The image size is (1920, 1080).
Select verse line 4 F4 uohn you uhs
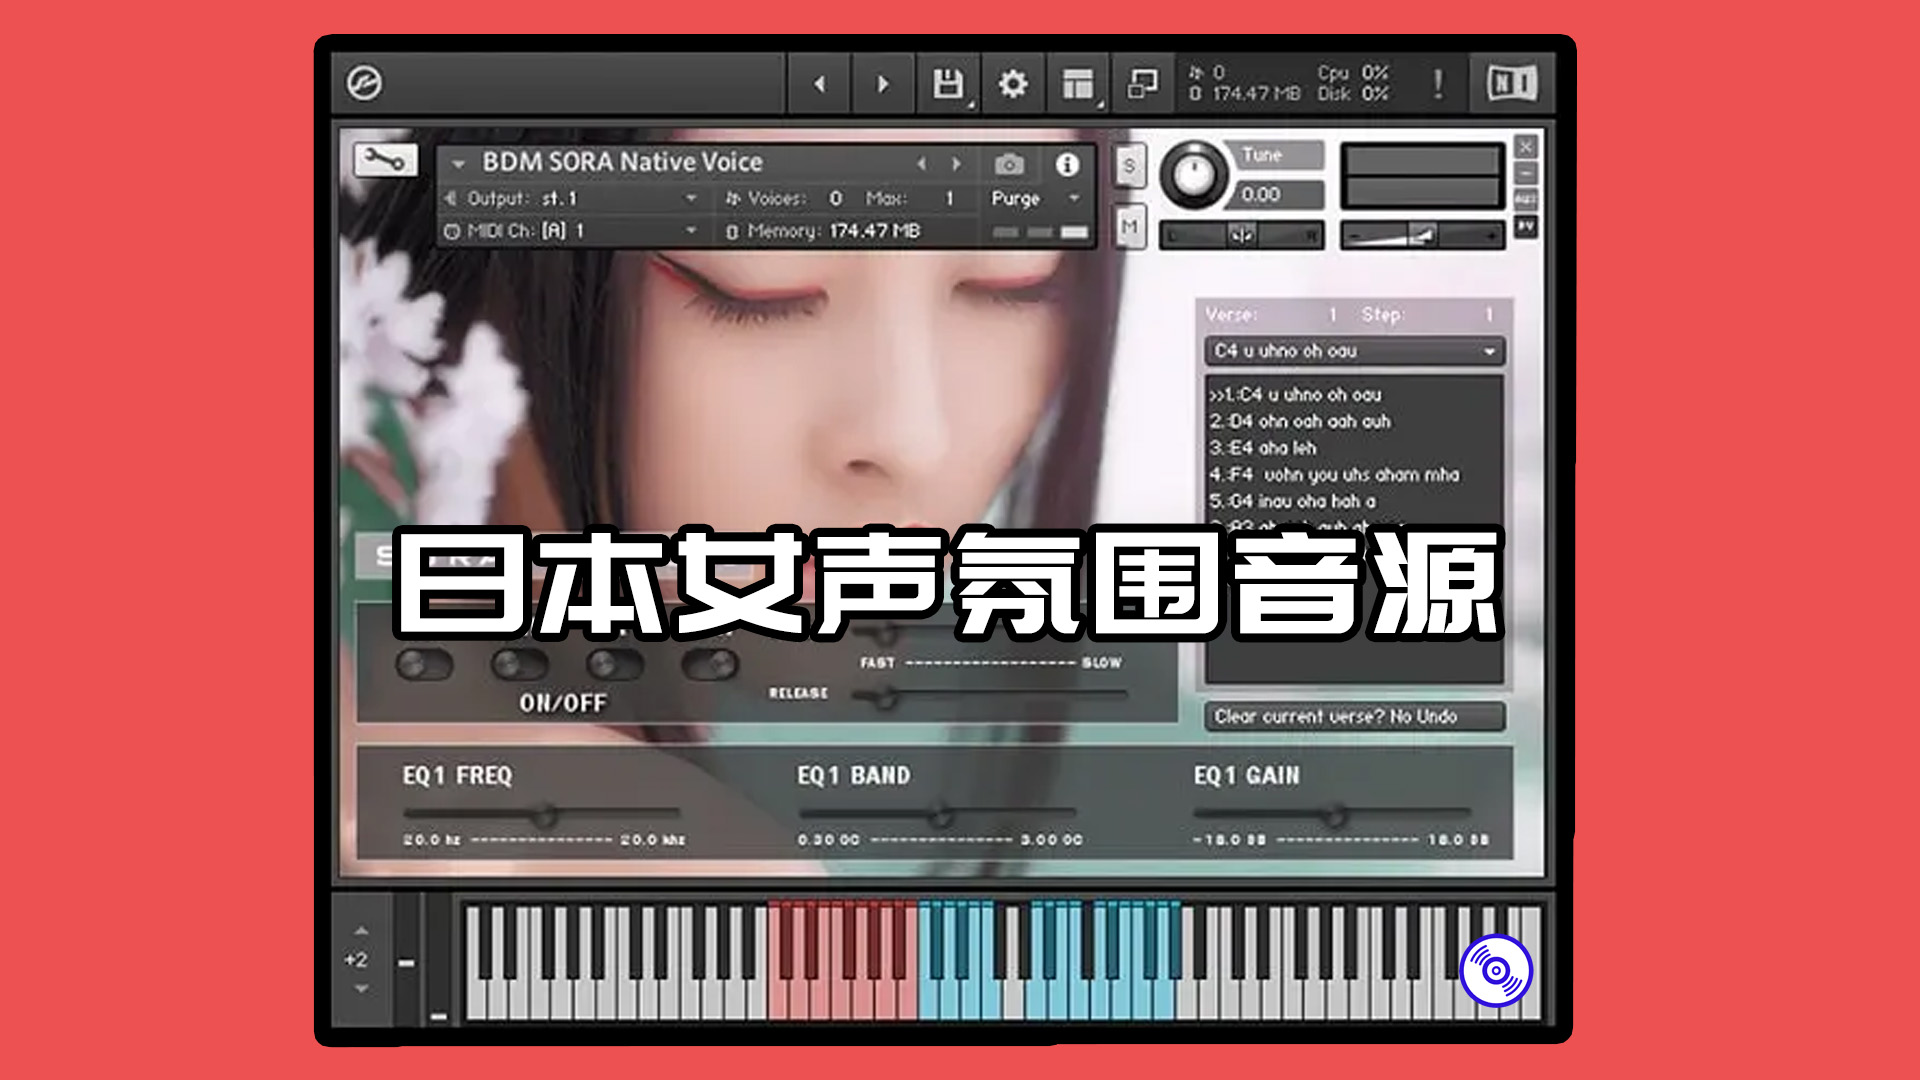1334,475
